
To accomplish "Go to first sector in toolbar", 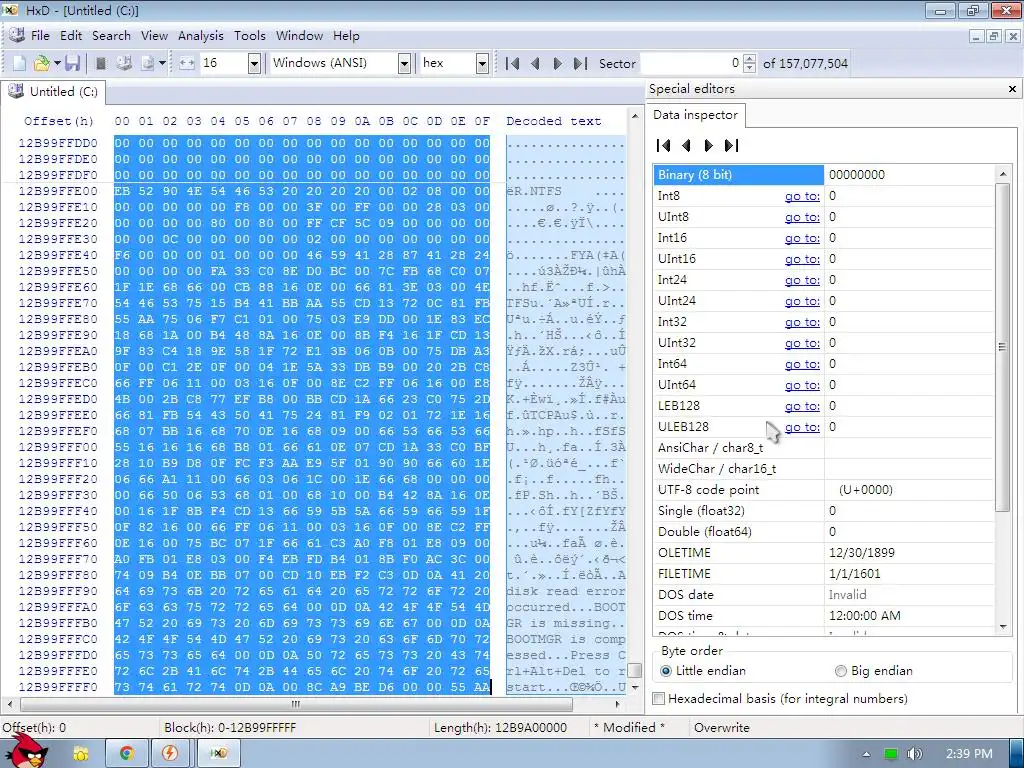I will pos(513,63).
